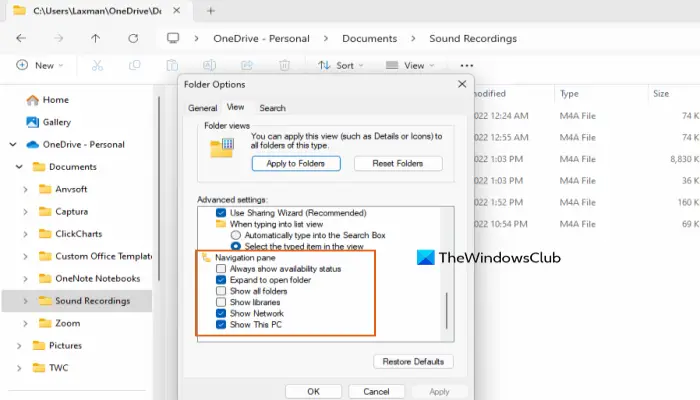The height and width of the screenshot is (400, 700).
Task: Uncheck Expand to open folder
Action: coord(221,280)
